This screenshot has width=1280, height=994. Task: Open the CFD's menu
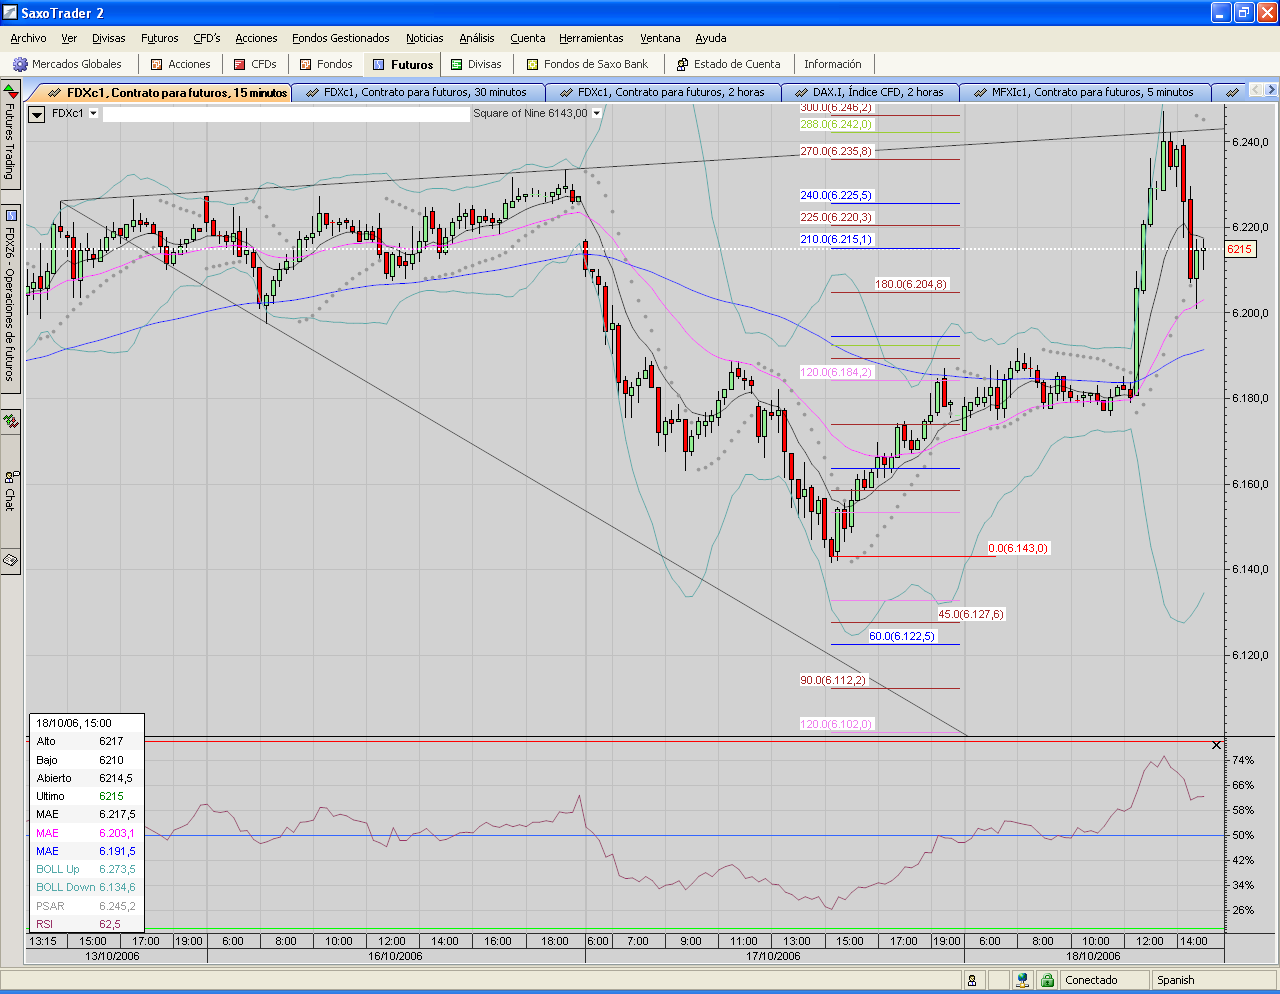point(207,38)
